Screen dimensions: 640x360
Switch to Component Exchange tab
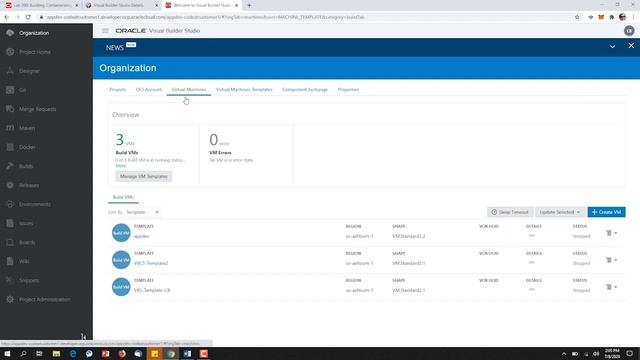(x=305, y=89)
